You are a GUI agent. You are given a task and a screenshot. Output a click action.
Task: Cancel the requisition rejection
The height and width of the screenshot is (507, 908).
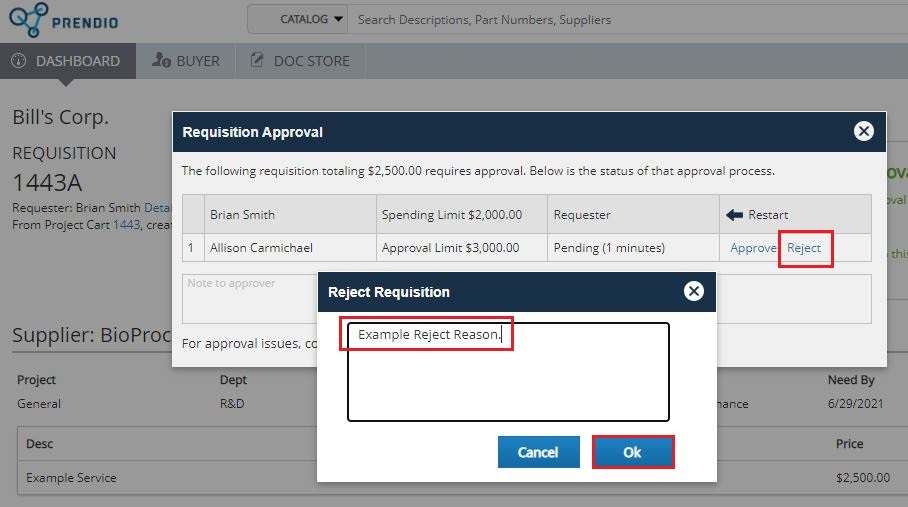click(538, 452)
